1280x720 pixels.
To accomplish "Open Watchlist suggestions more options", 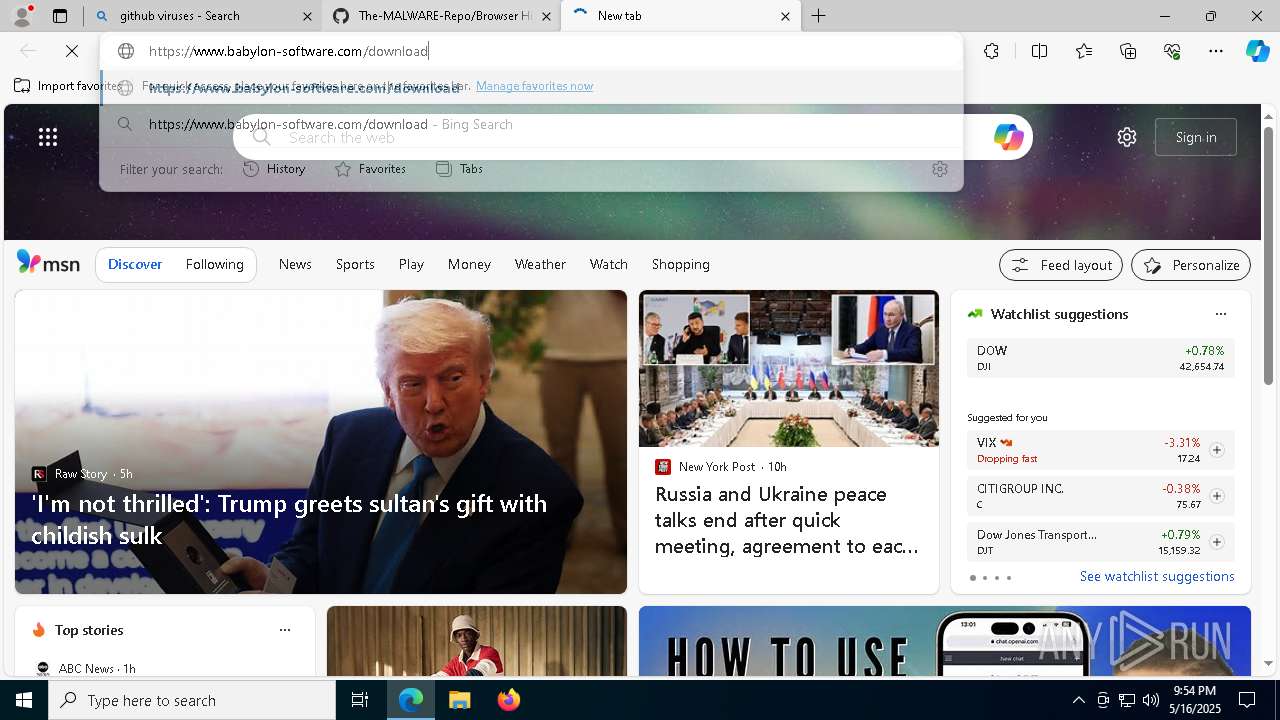I will pos(1220,314).
